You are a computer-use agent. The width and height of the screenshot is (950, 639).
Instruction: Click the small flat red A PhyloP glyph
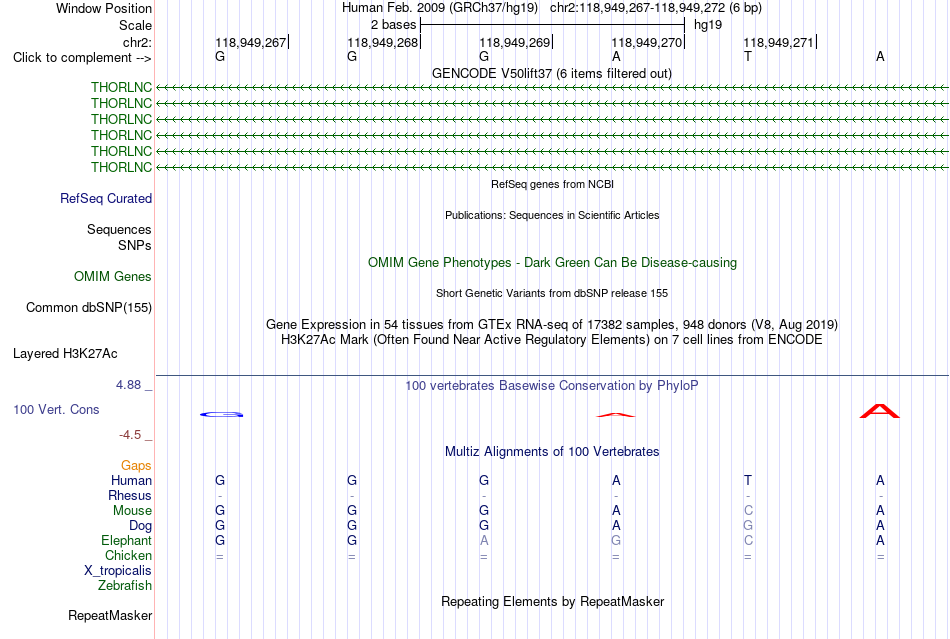[616, 415]
